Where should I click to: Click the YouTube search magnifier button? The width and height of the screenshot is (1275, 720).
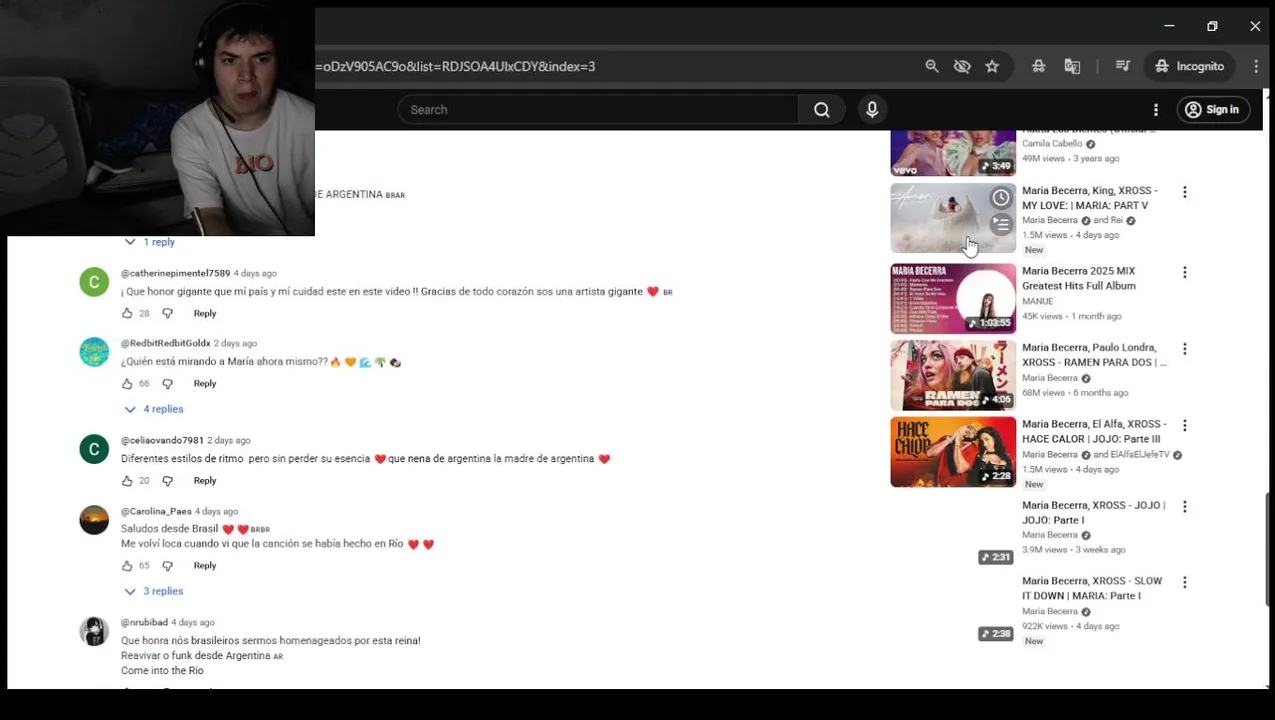click(x=822, y=110)
